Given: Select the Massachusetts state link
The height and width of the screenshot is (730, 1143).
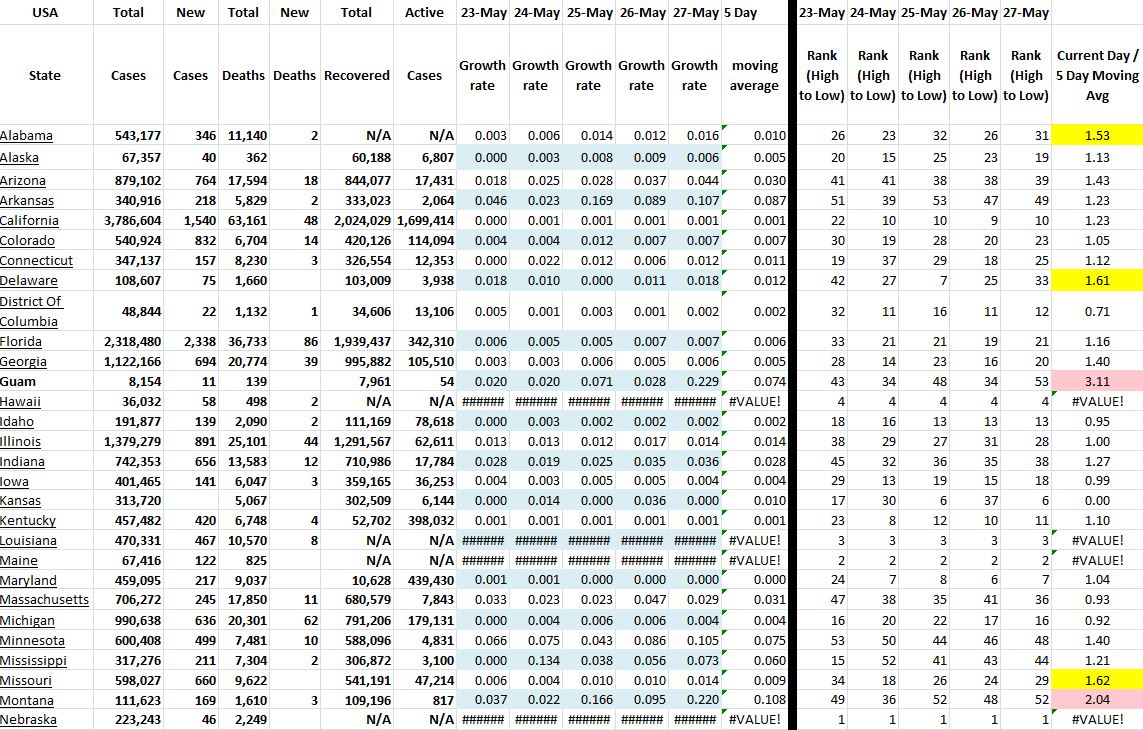Looking at the screenshot, I should click(x=45, y=600).
